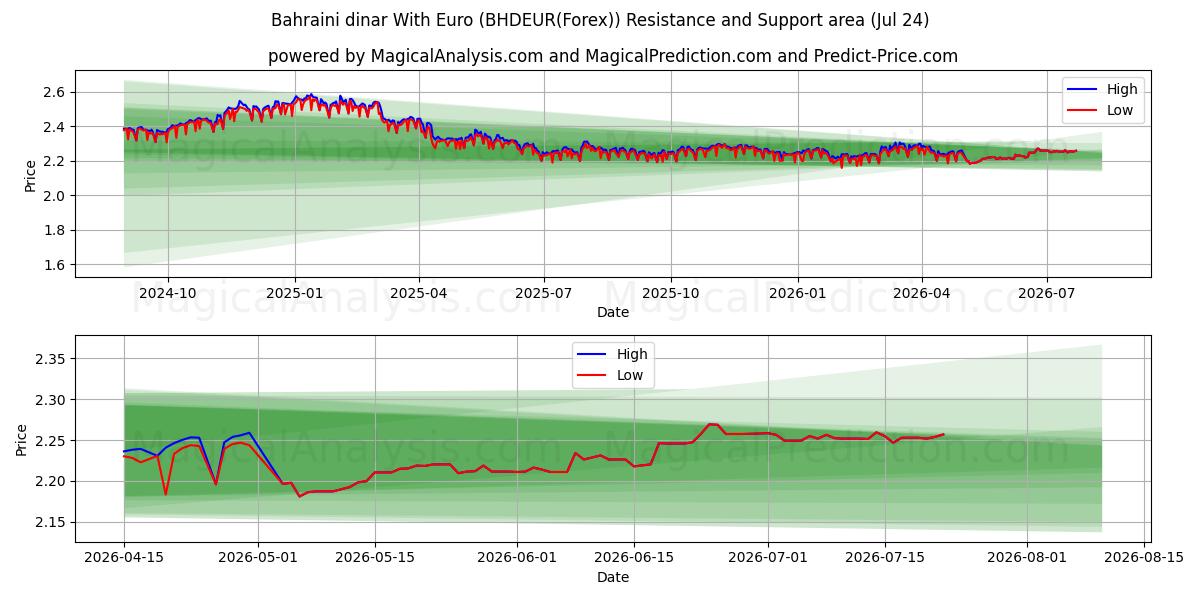This screenshot has height=600, width=1200.
Task: Click the '2.15' price tick label
Action: pyautogui.click(x=51, y=523)
